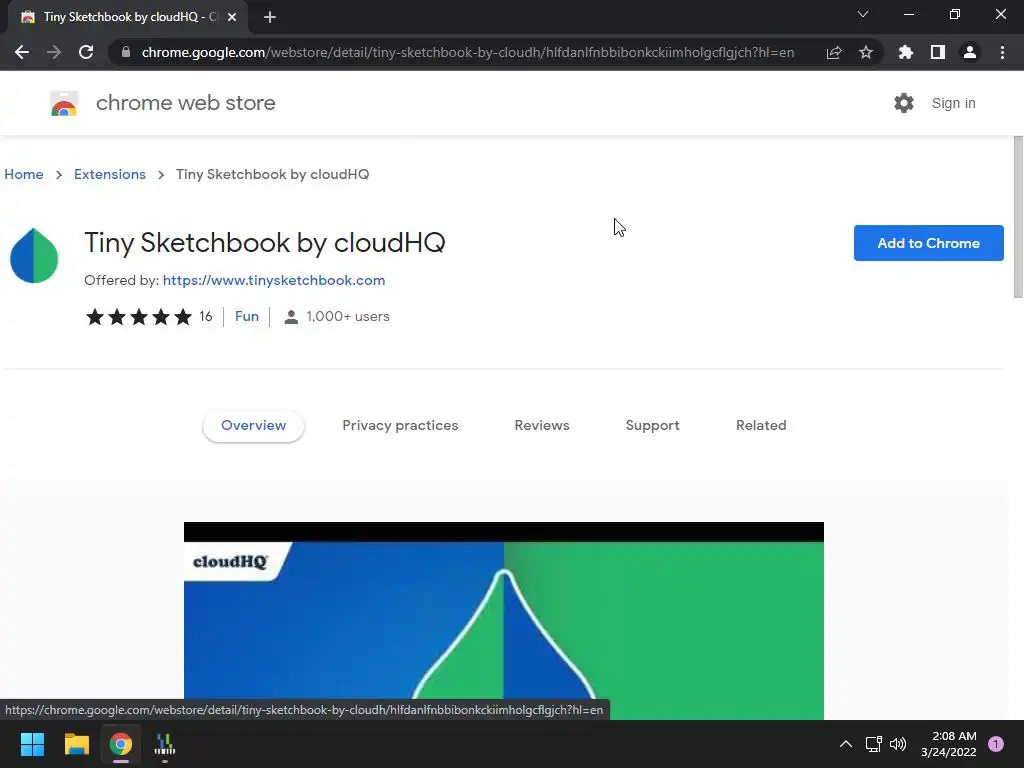The height and width of the screenshot is (768, 1024).
Task: Open the Support tab
Action: [652, 425]
